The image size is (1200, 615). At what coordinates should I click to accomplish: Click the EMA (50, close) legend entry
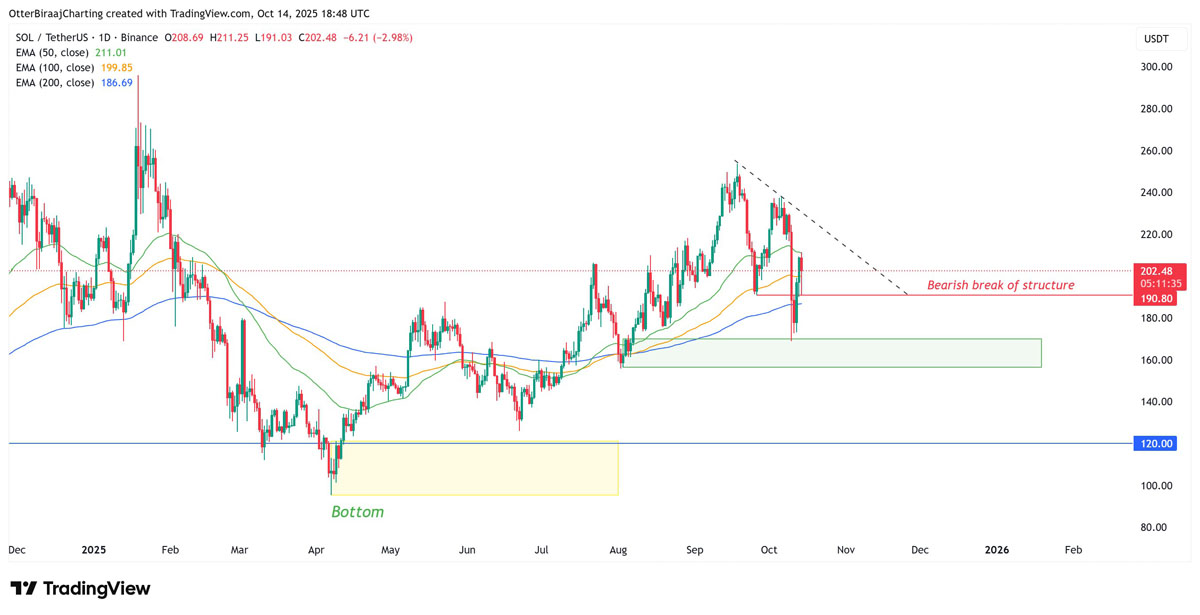(x=50, y=53)
